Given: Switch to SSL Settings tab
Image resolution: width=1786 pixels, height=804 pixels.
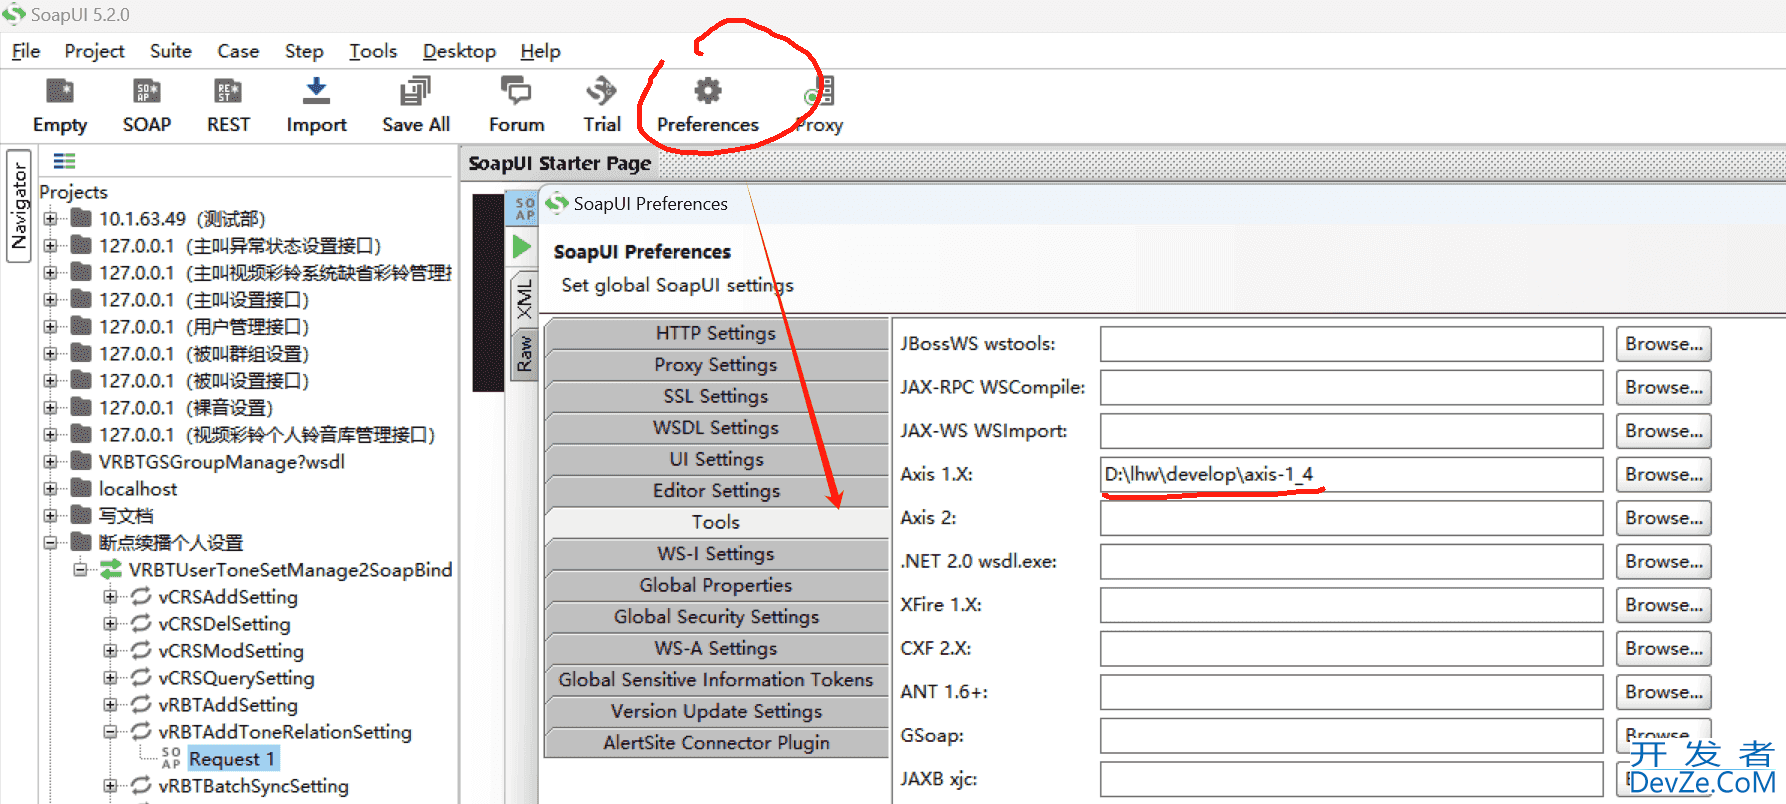Looking at the screenshot, I should click(x=716, y=396).
